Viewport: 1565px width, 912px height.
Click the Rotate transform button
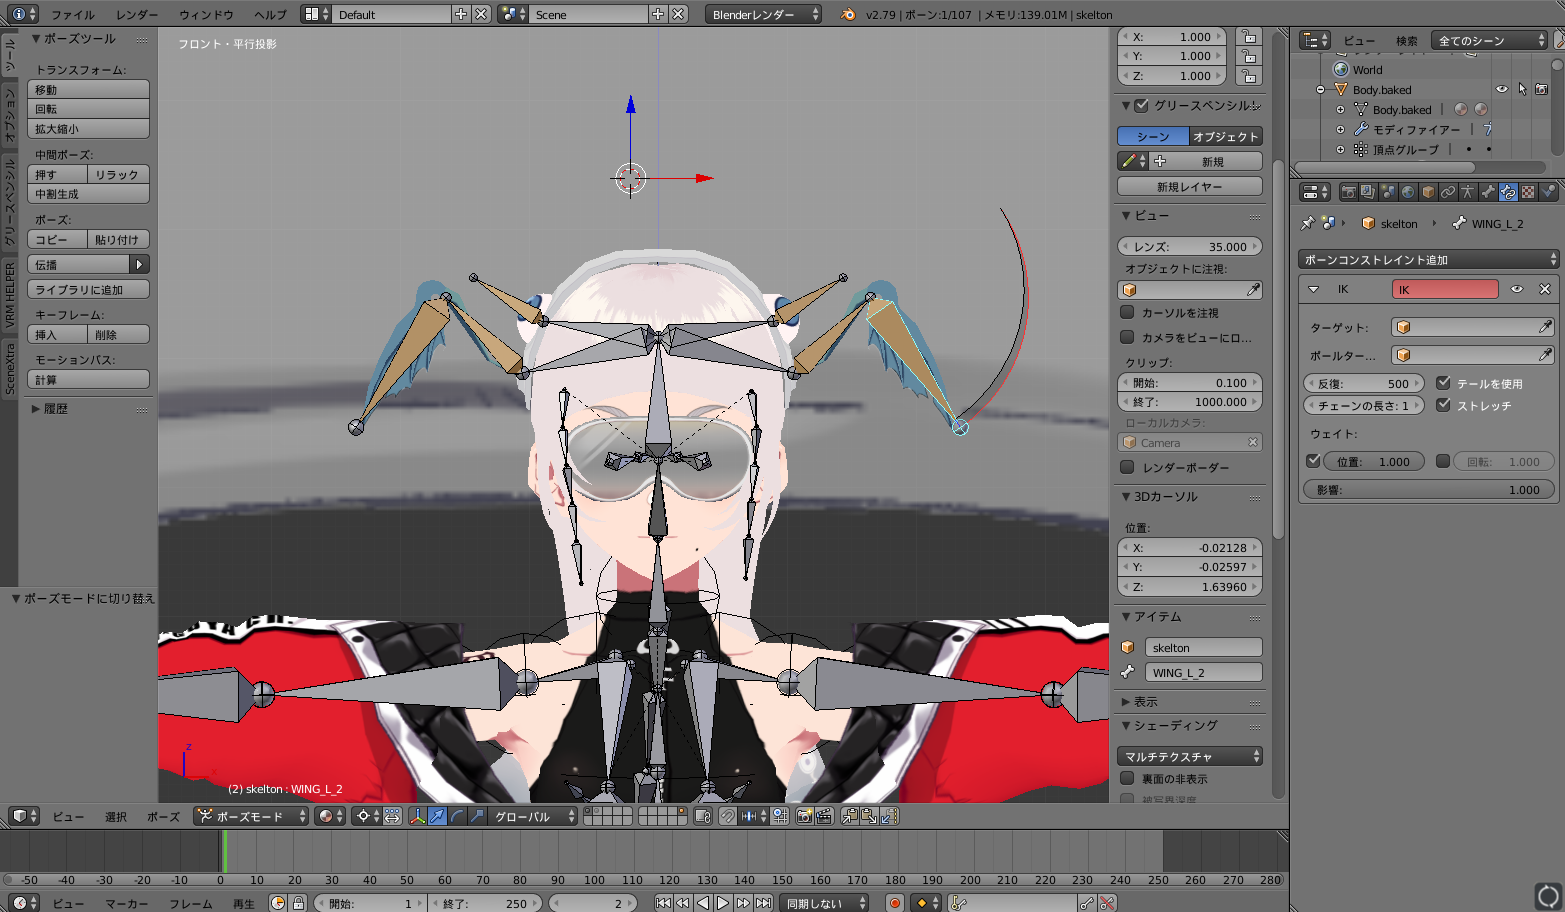(88, 109)
